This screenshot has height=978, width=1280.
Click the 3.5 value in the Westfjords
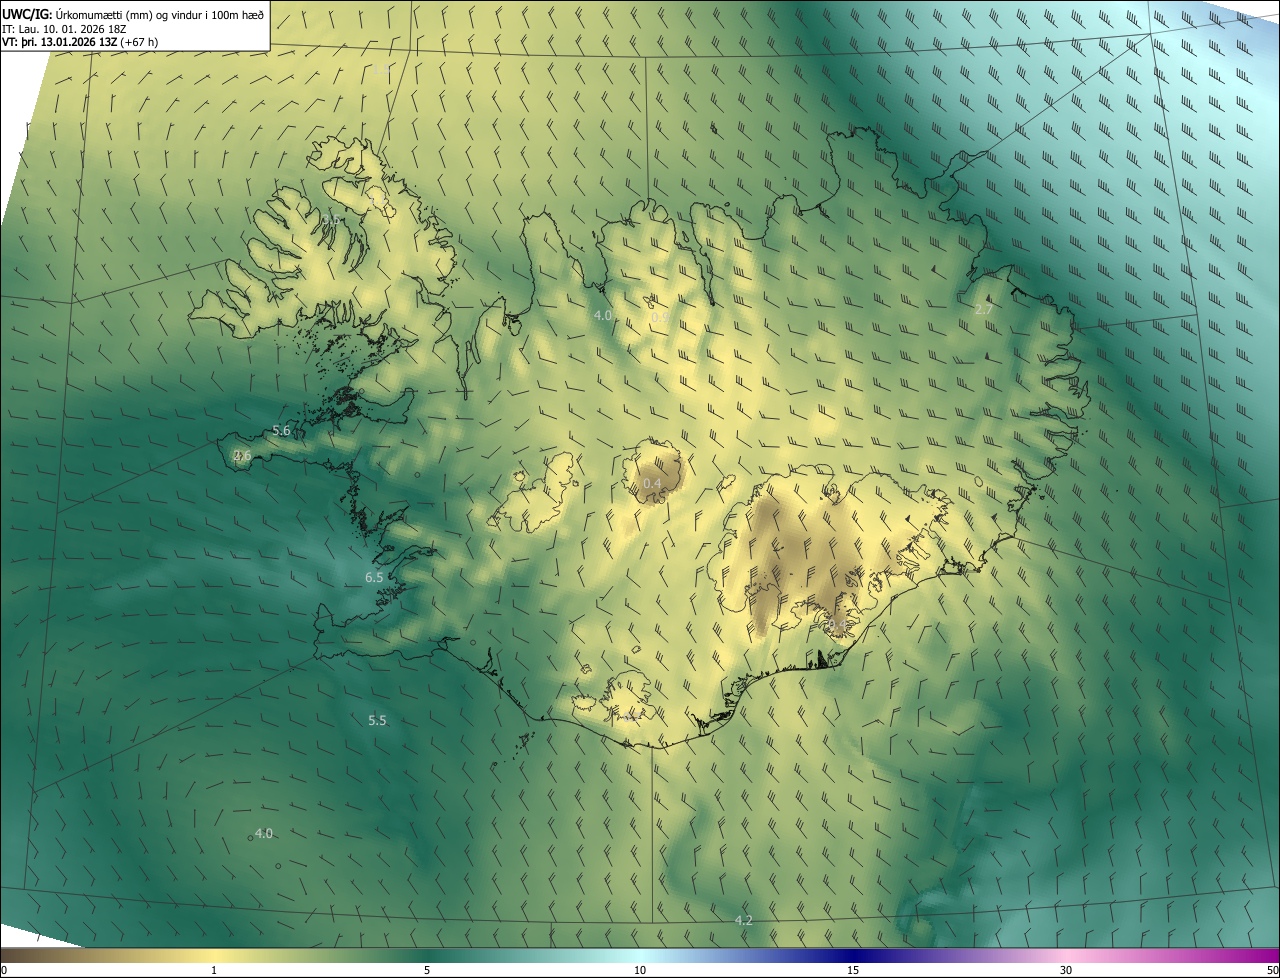pos(330,219)
